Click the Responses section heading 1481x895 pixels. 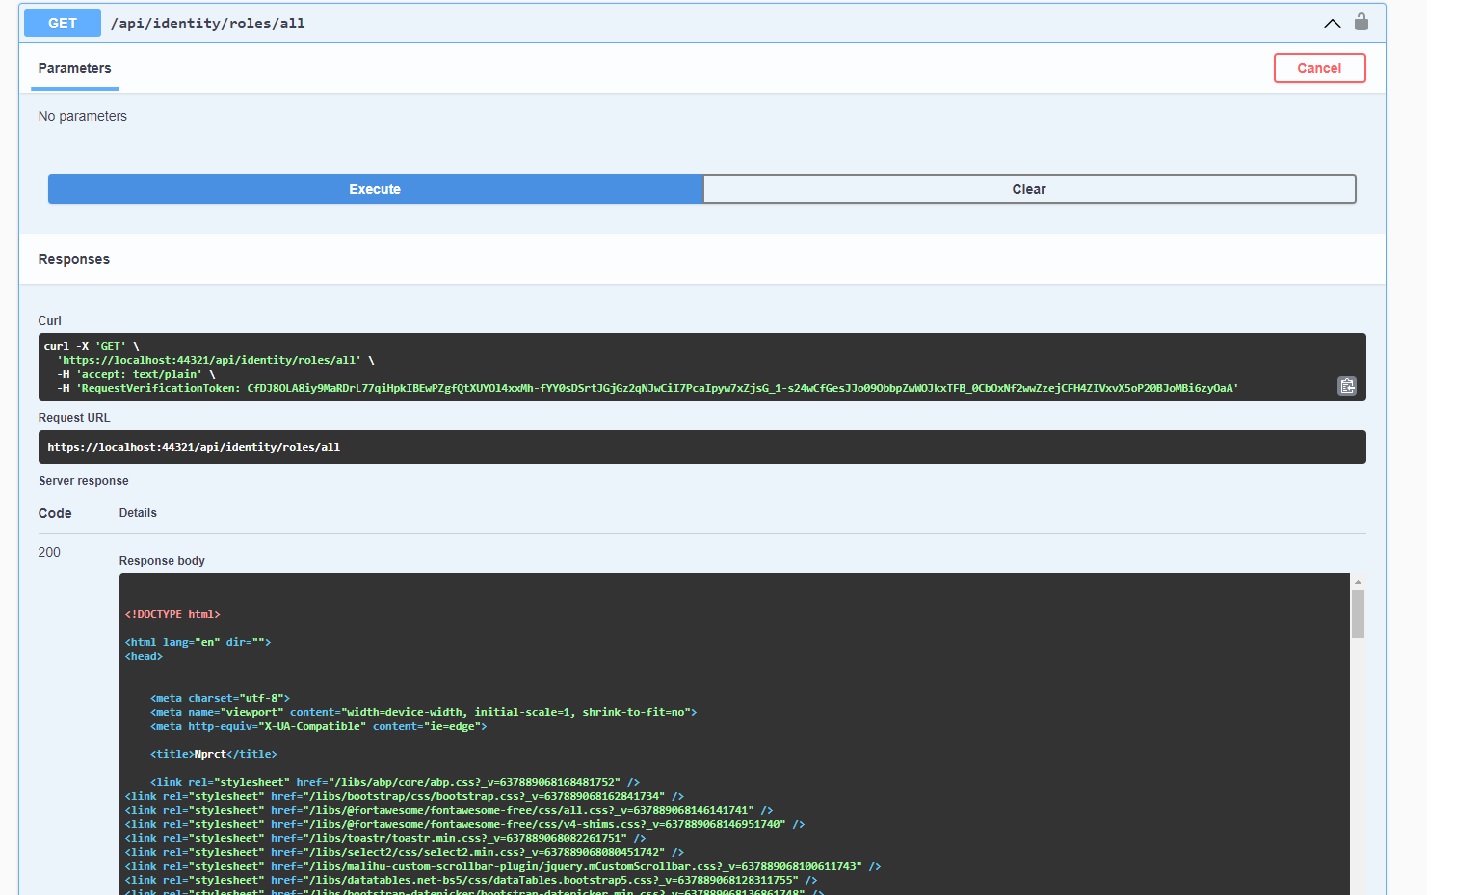tap(74, 259)
